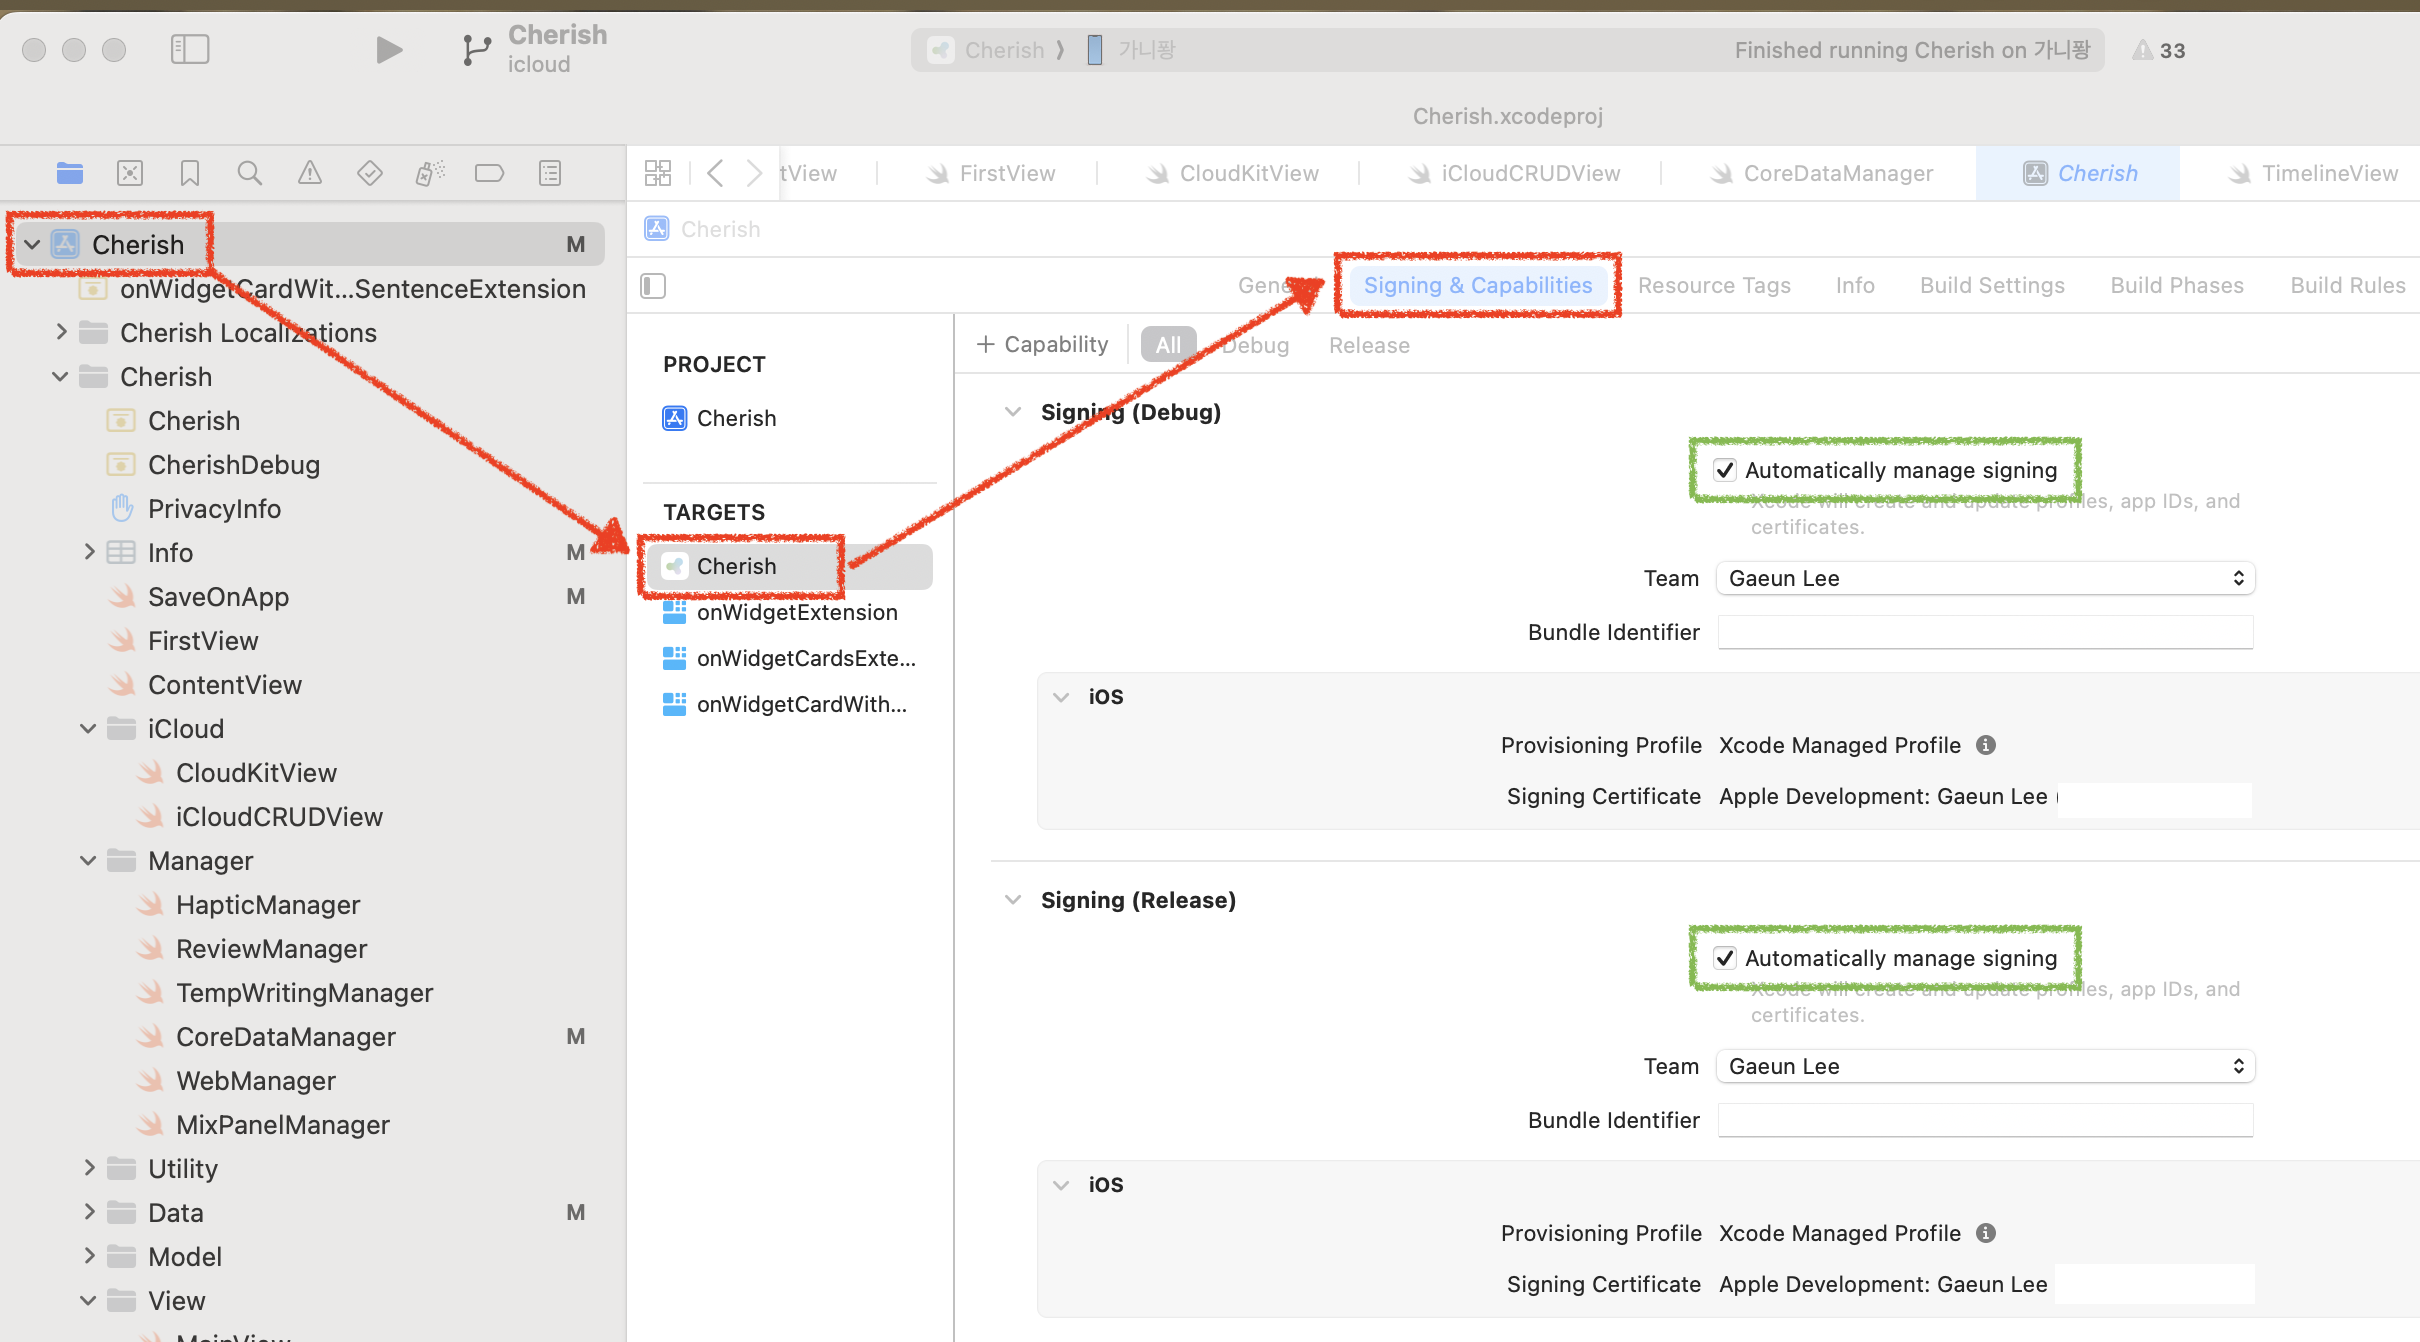Open the Project navigator folder icon
The width and height of the screenshot is (2420, 1342).
70,173
